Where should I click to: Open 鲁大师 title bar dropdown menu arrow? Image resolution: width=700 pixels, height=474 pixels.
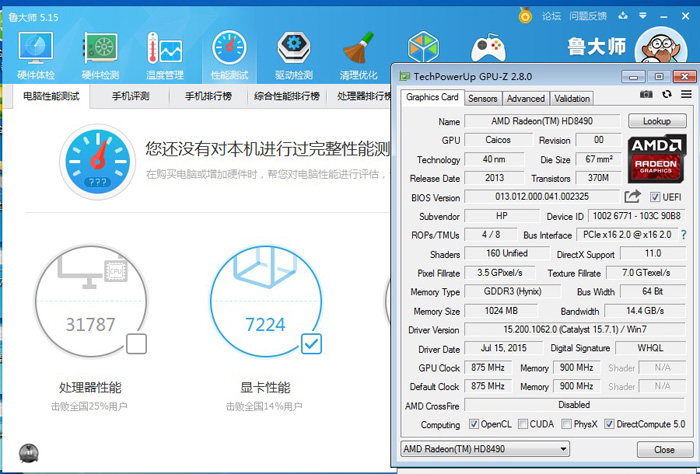[643, 16]
